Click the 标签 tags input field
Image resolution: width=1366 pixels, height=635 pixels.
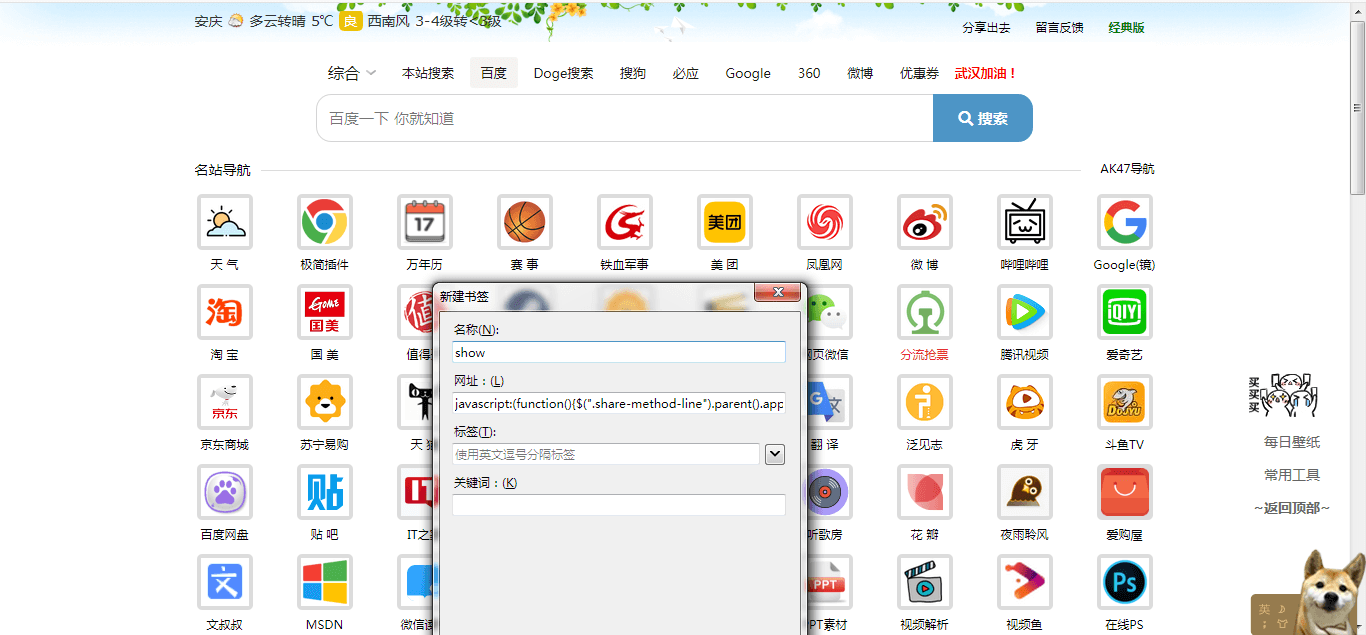[606, 454]
